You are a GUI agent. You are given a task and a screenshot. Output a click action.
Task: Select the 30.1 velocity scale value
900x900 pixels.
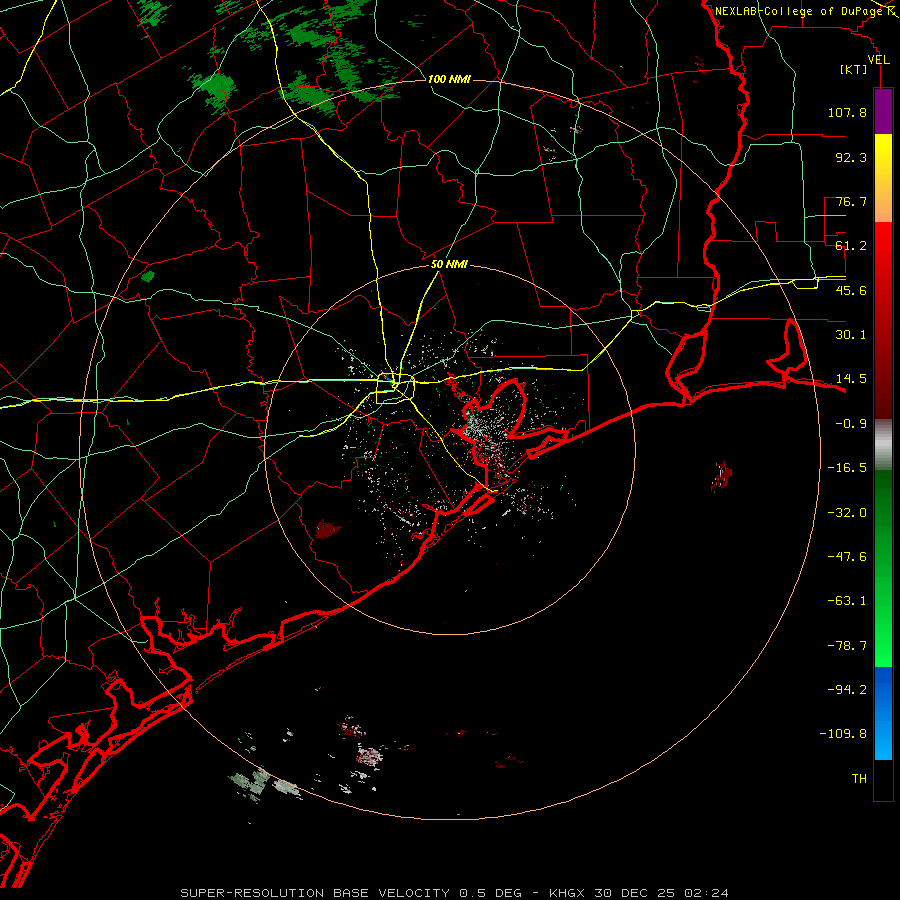point(851,335)
